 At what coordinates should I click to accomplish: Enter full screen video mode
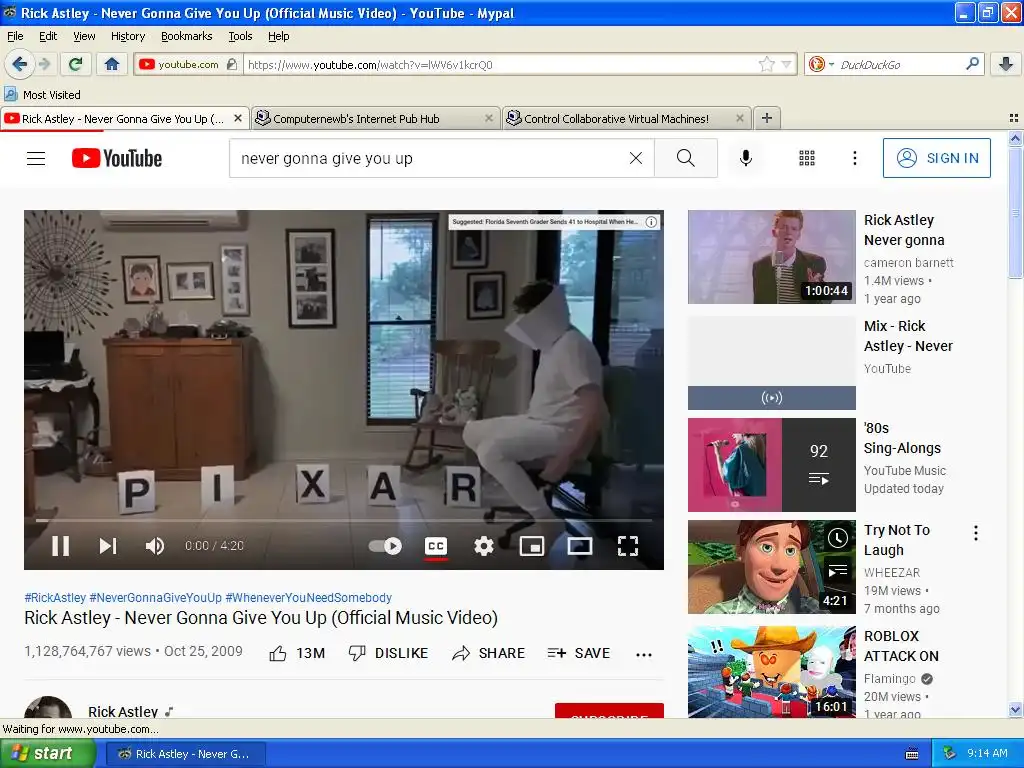[628, 546]
